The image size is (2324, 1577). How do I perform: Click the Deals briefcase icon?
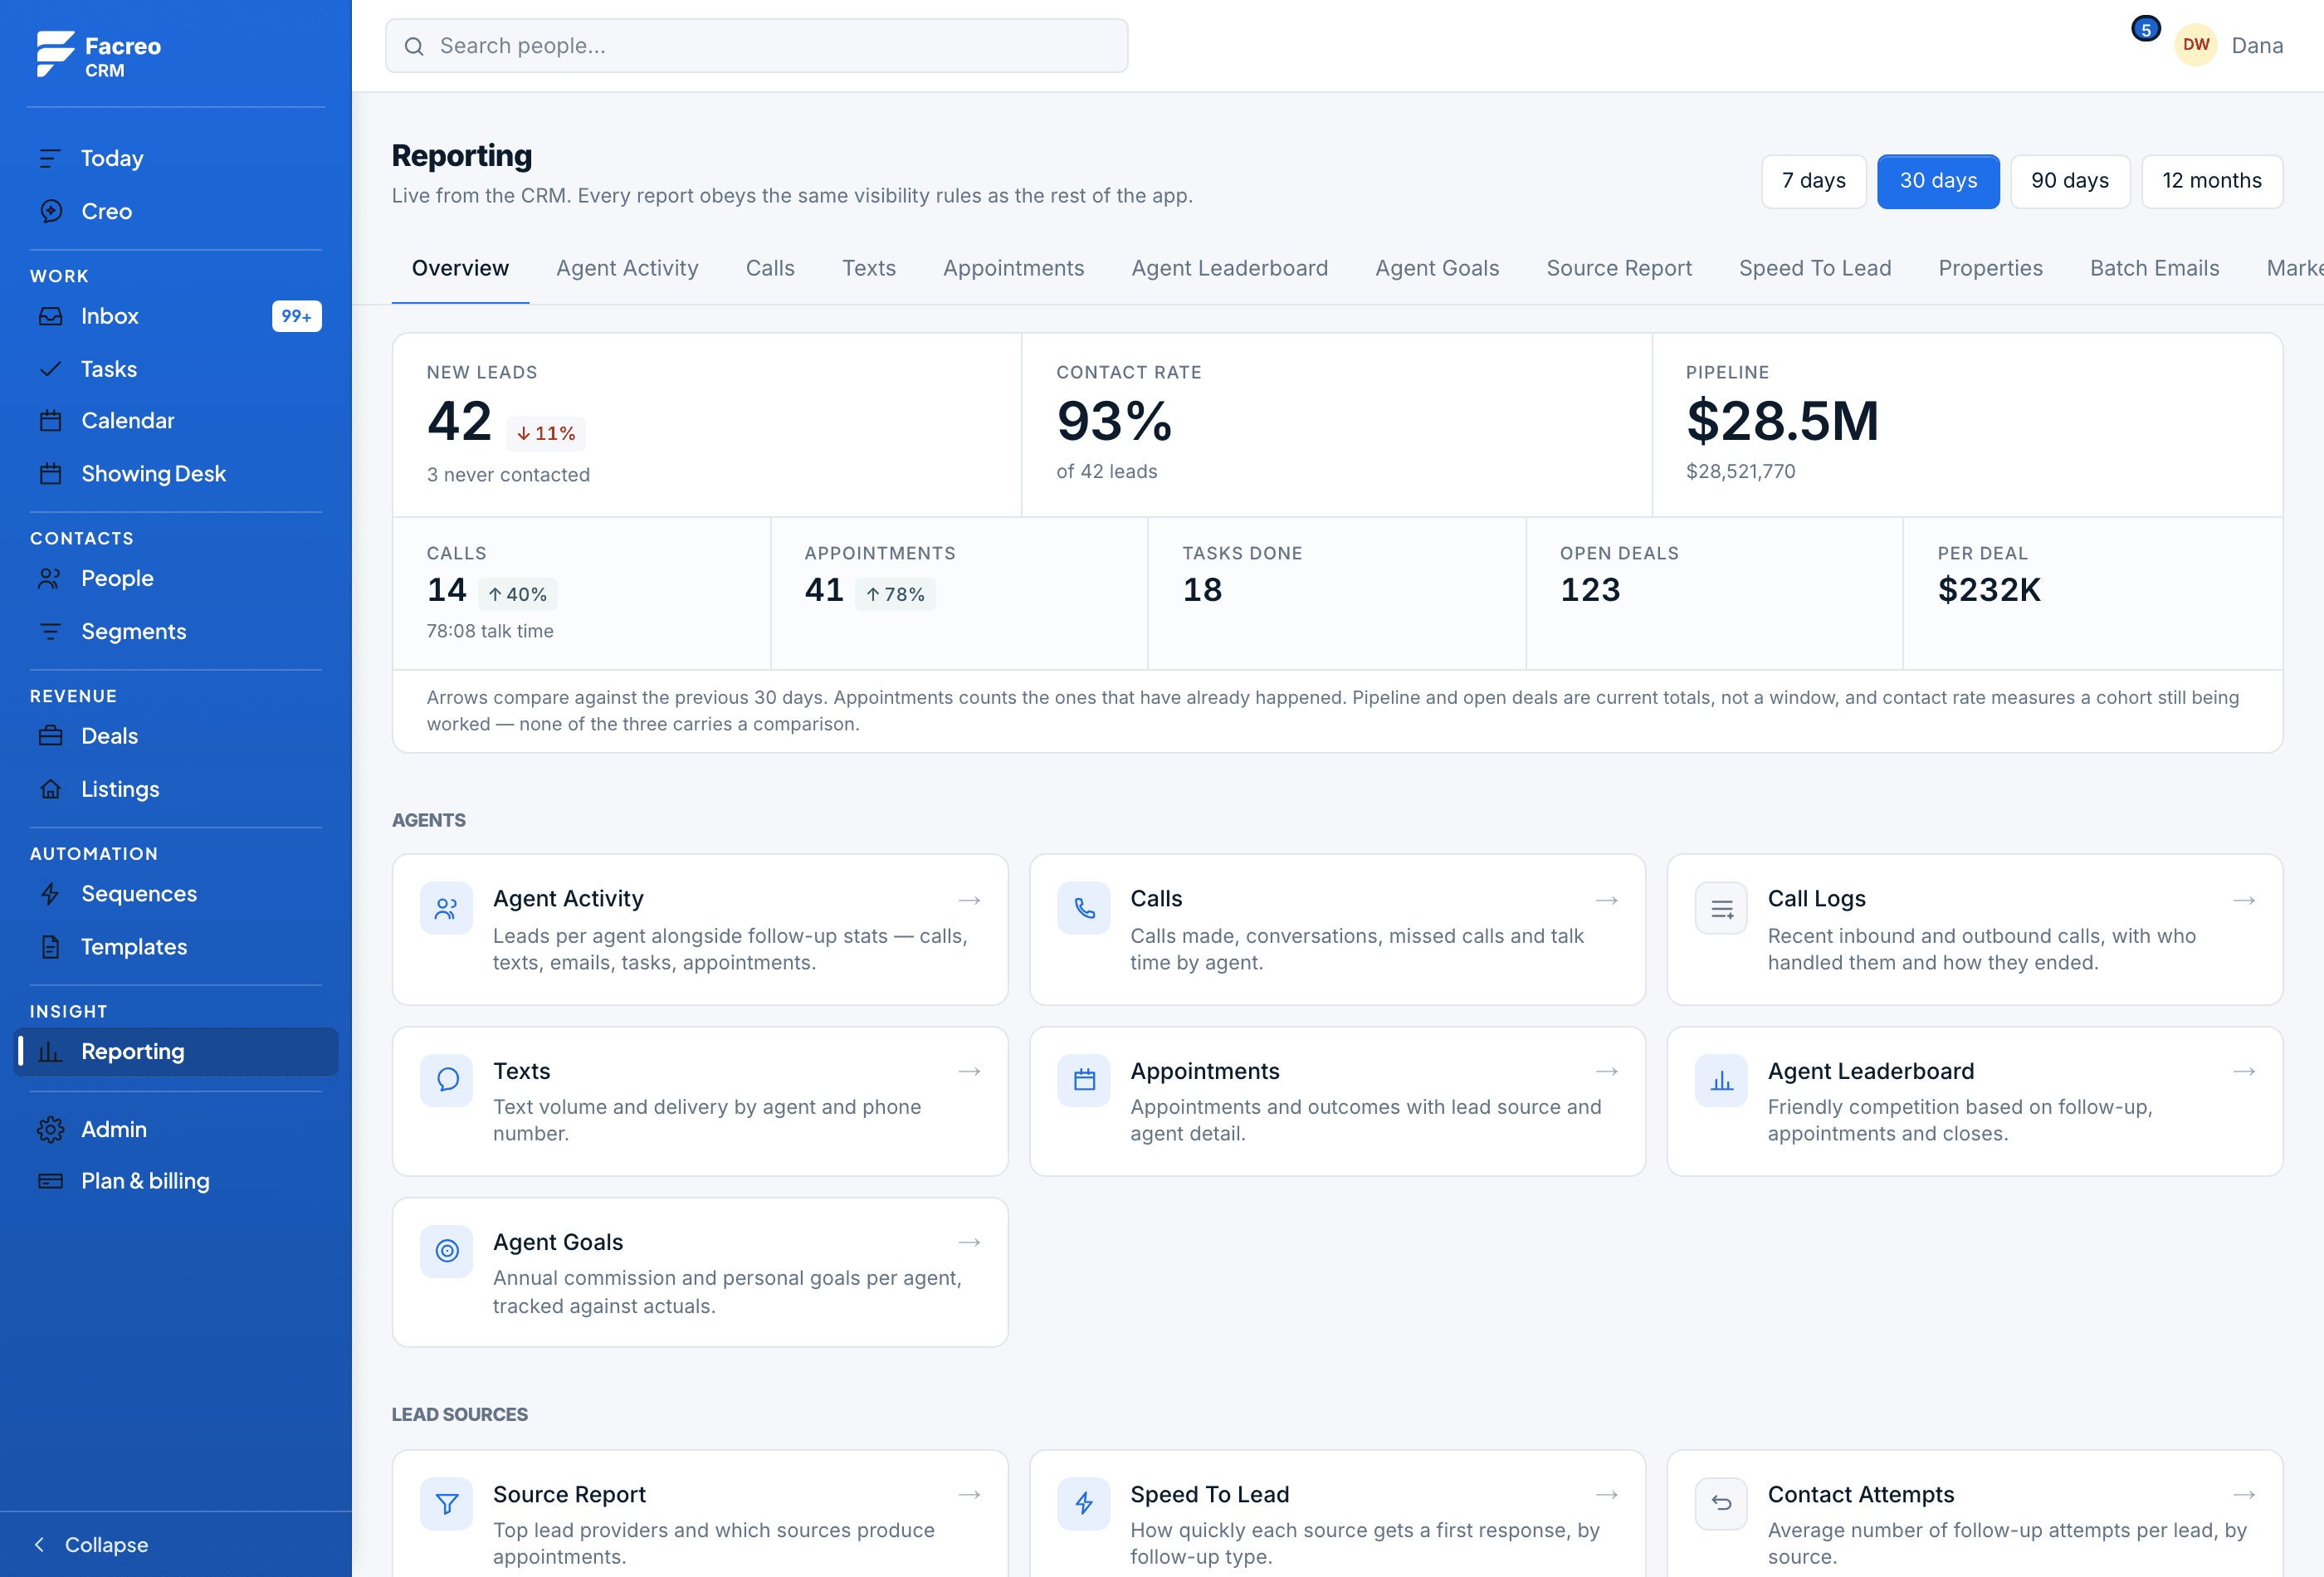point(50,736)
